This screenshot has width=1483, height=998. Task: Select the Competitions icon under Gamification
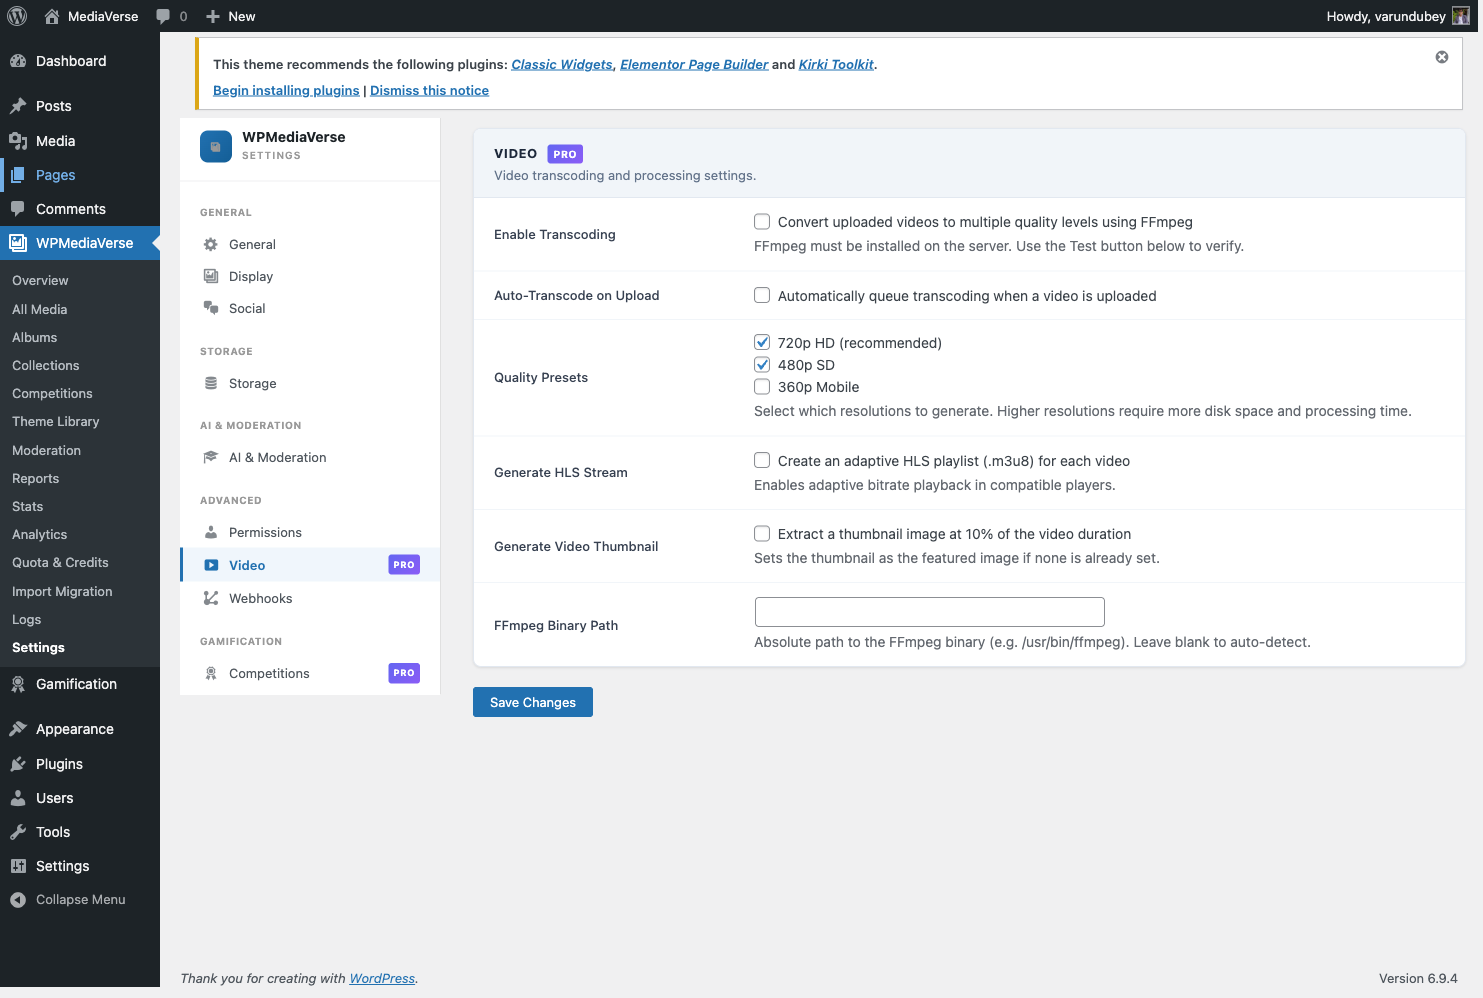210,673
